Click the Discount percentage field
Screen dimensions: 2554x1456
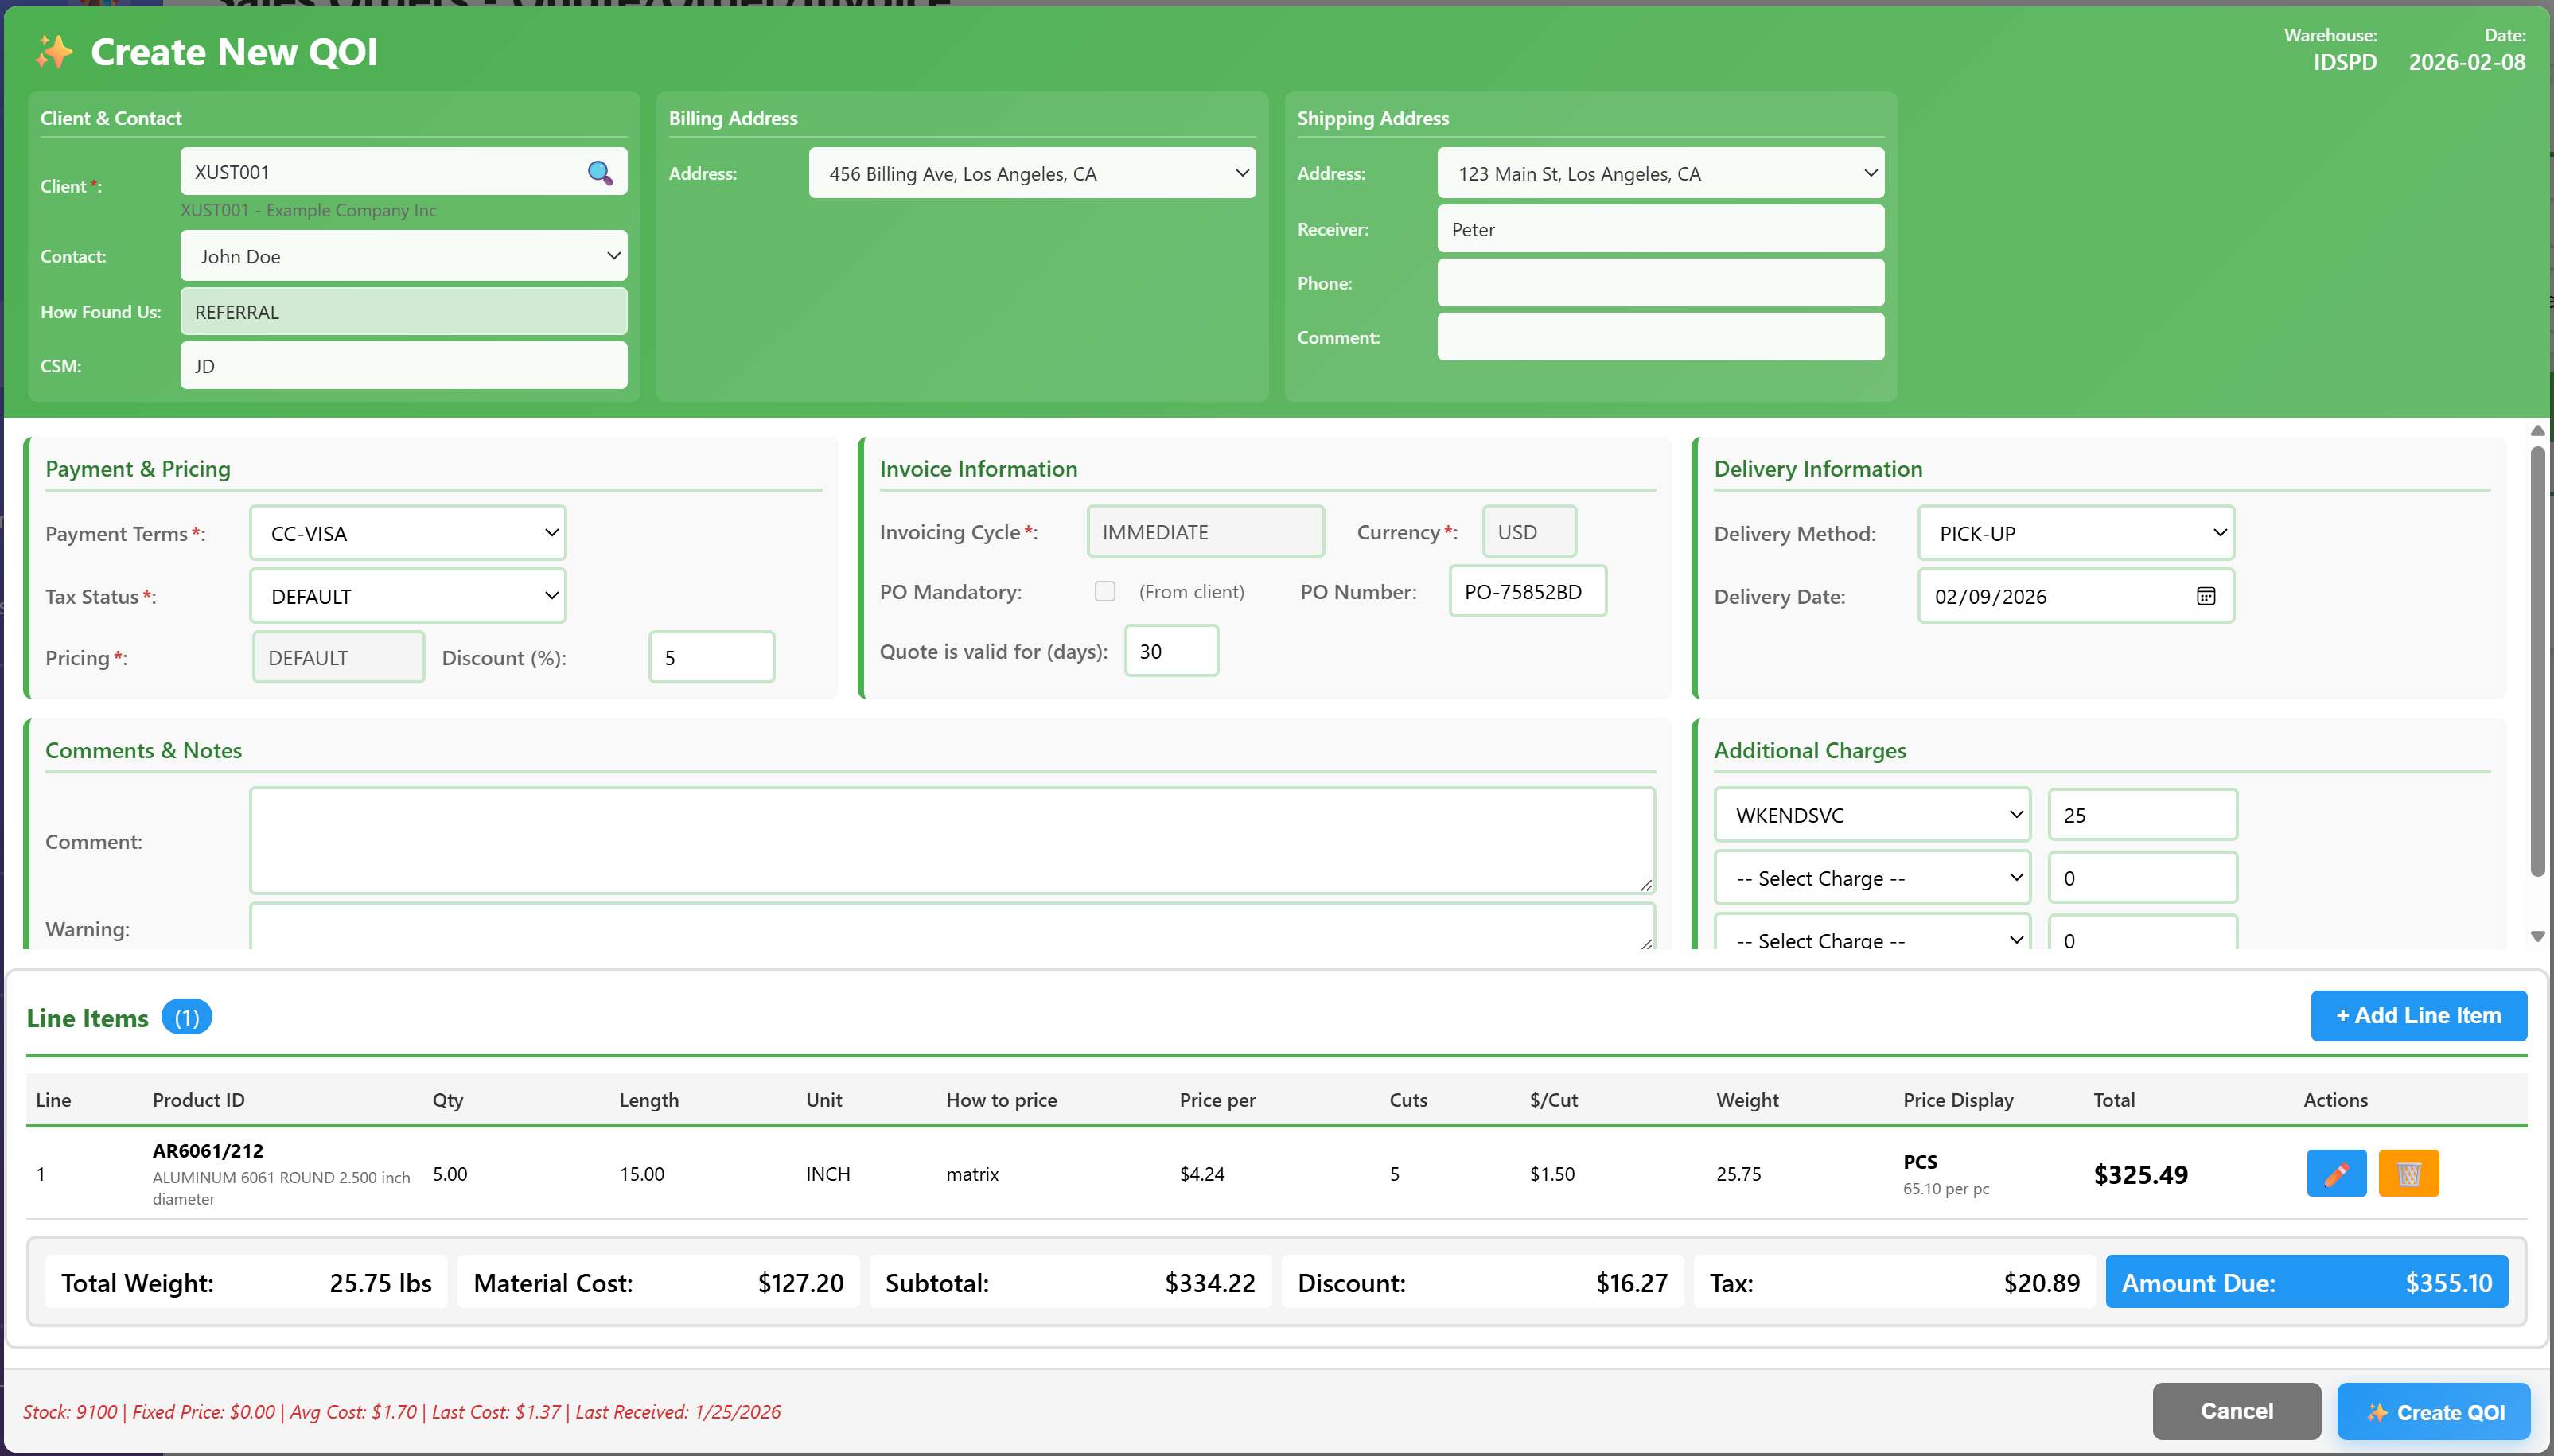710,657
